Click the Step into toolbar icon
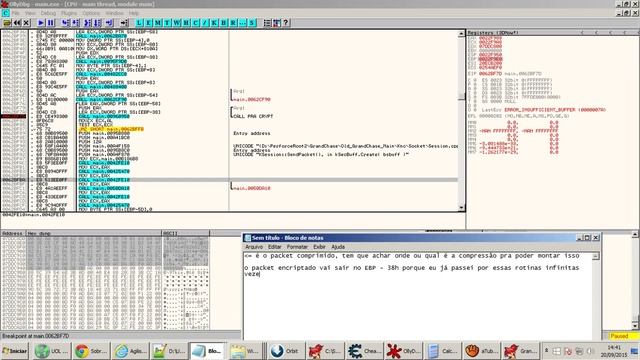640x360 pixels. coord(65,23)
